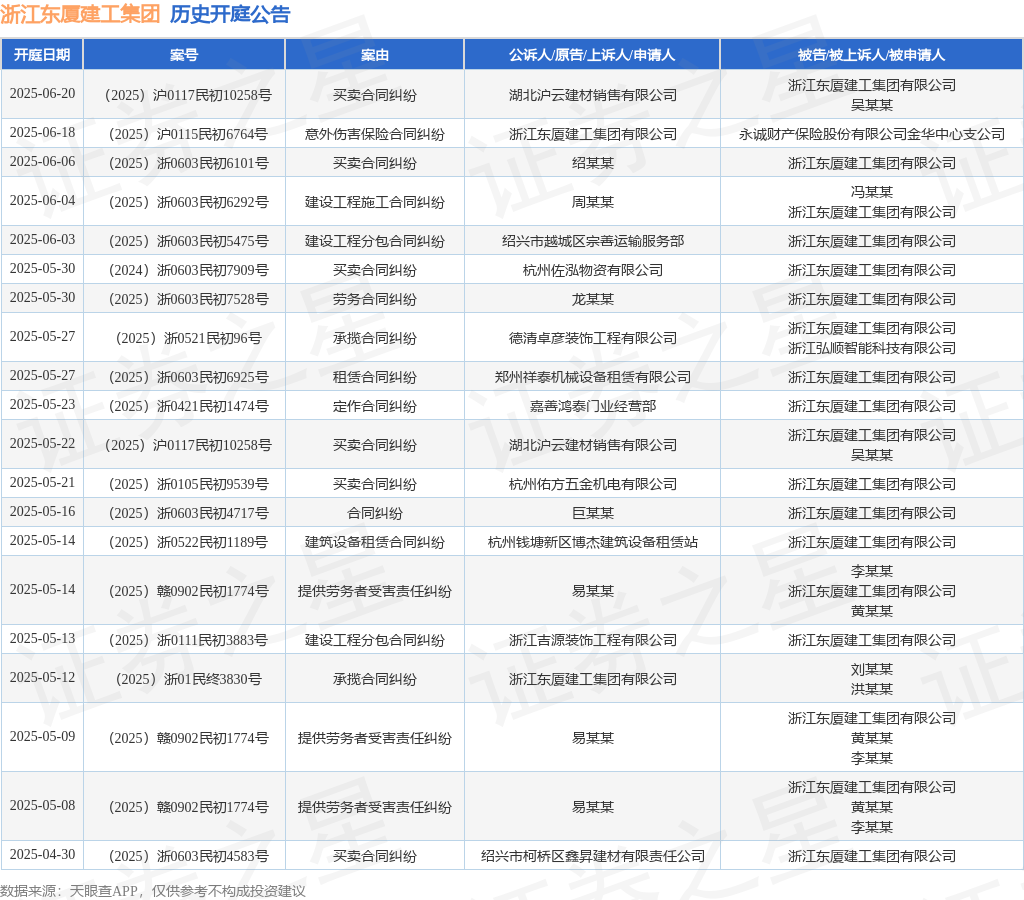
Task: Select date cell 2025-05-23
Action: coord(42,404)
